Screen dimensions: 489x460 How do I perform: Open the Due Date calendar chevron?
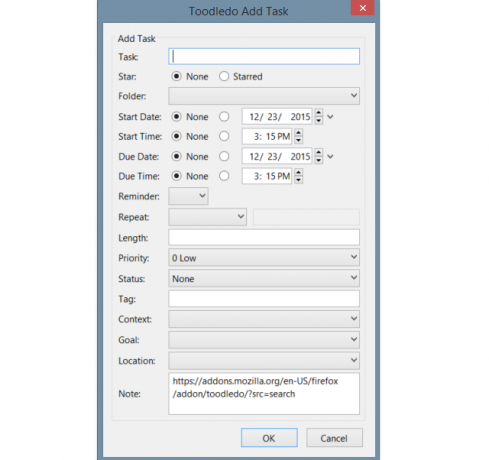click(x=330, y=156)
